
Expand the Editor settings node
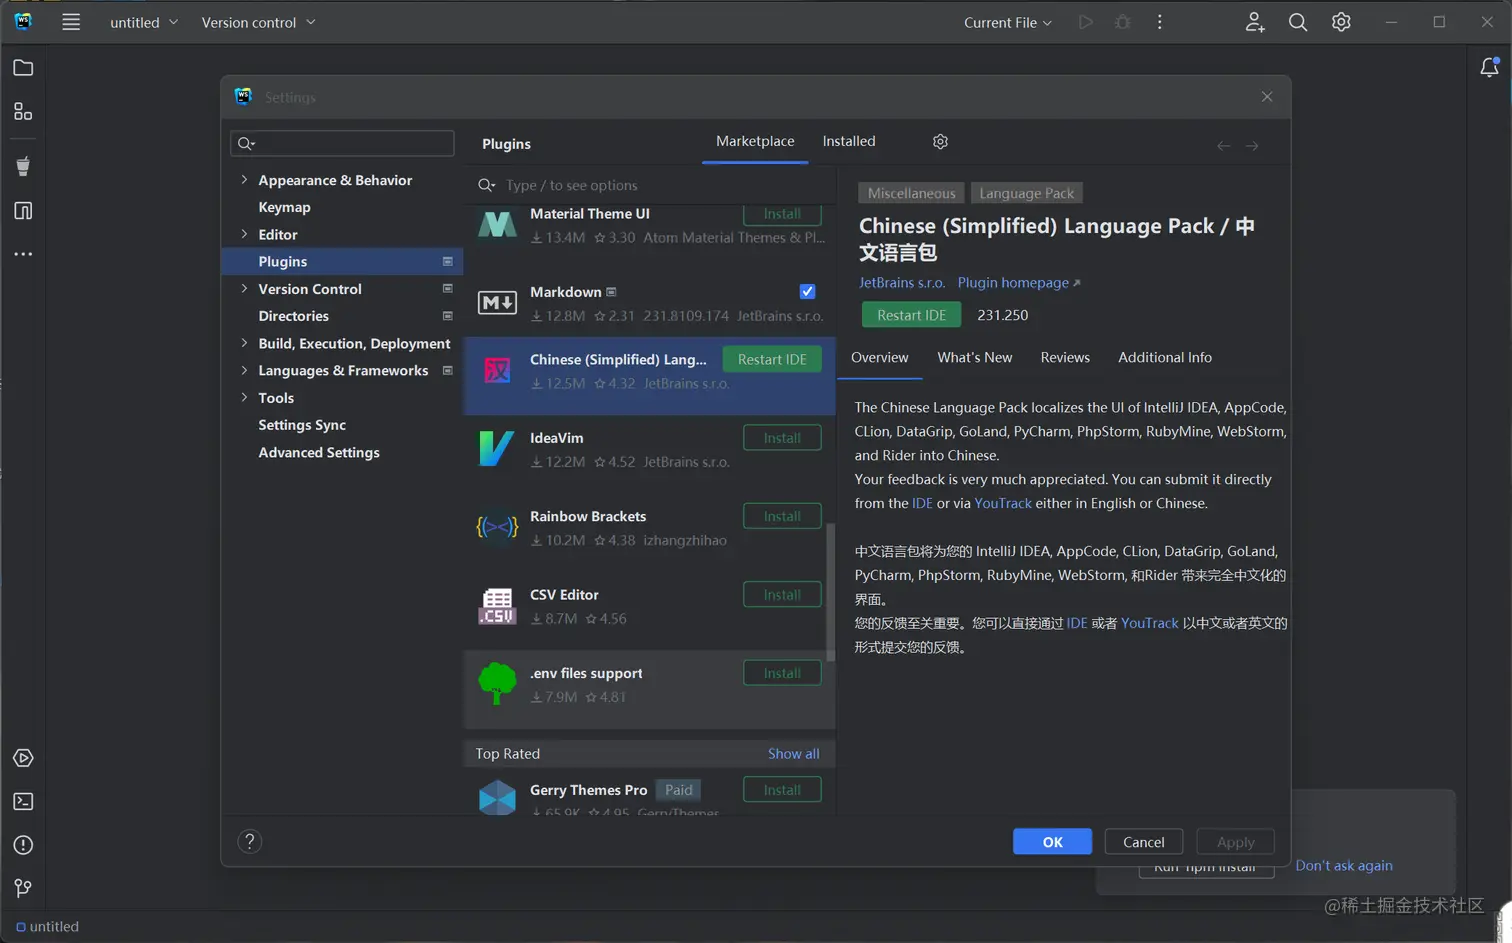(x=244, y=234)
